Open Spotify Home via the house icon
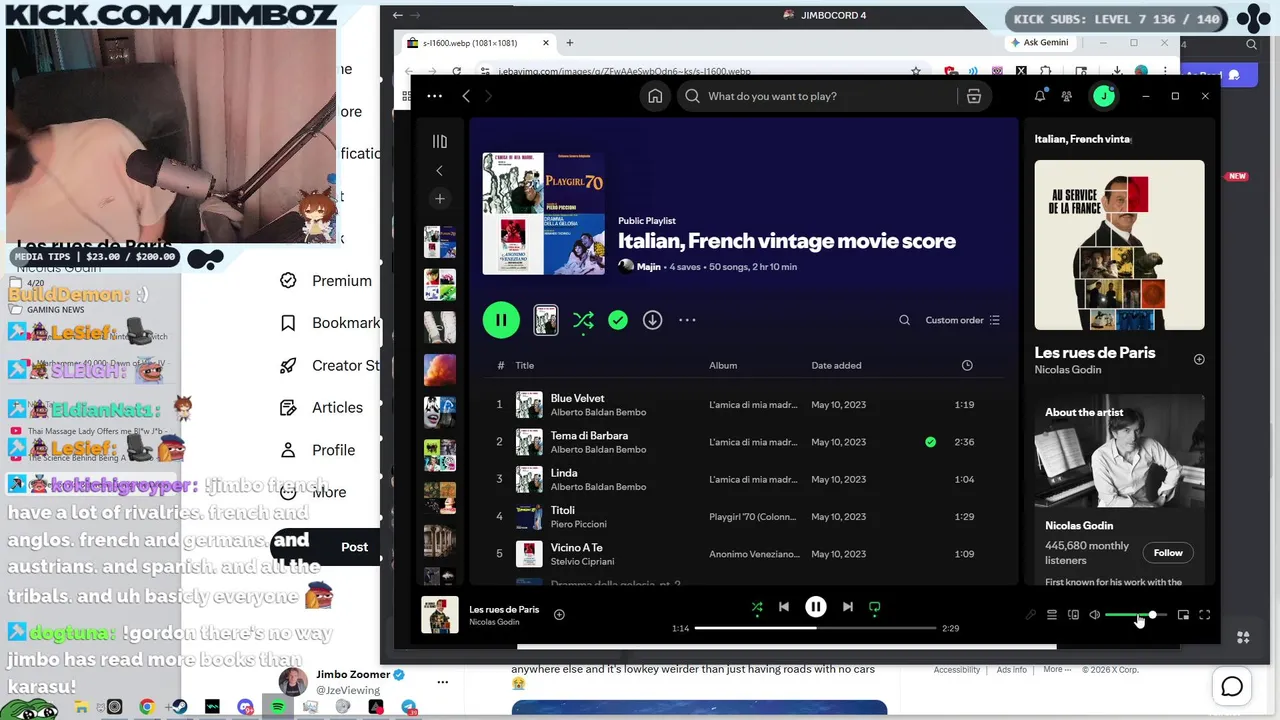The height and width of the screenshot is (720, 1280). (655, 96)
